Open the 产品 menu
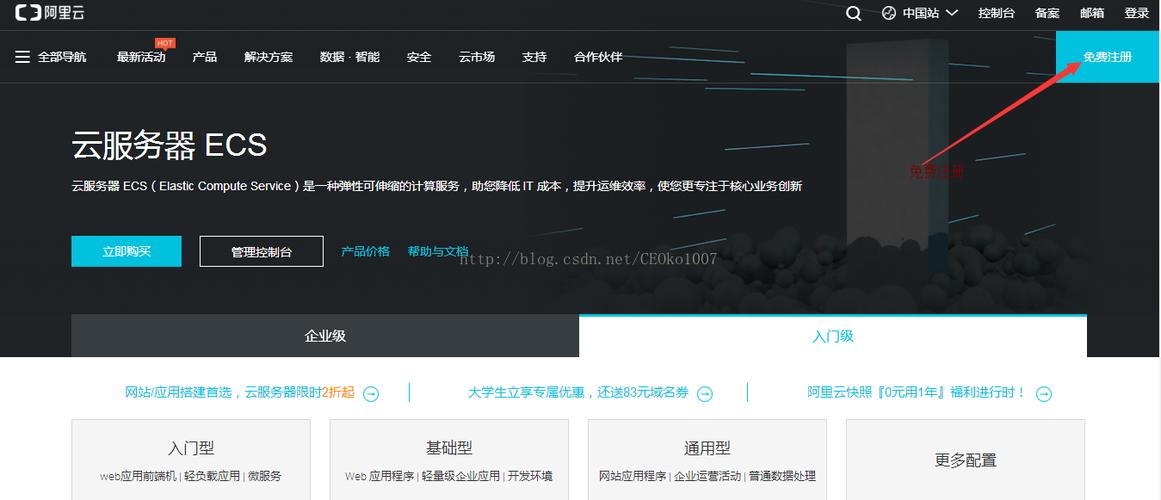Screen dimensions: 1161x500 click(x=204, y=57)
